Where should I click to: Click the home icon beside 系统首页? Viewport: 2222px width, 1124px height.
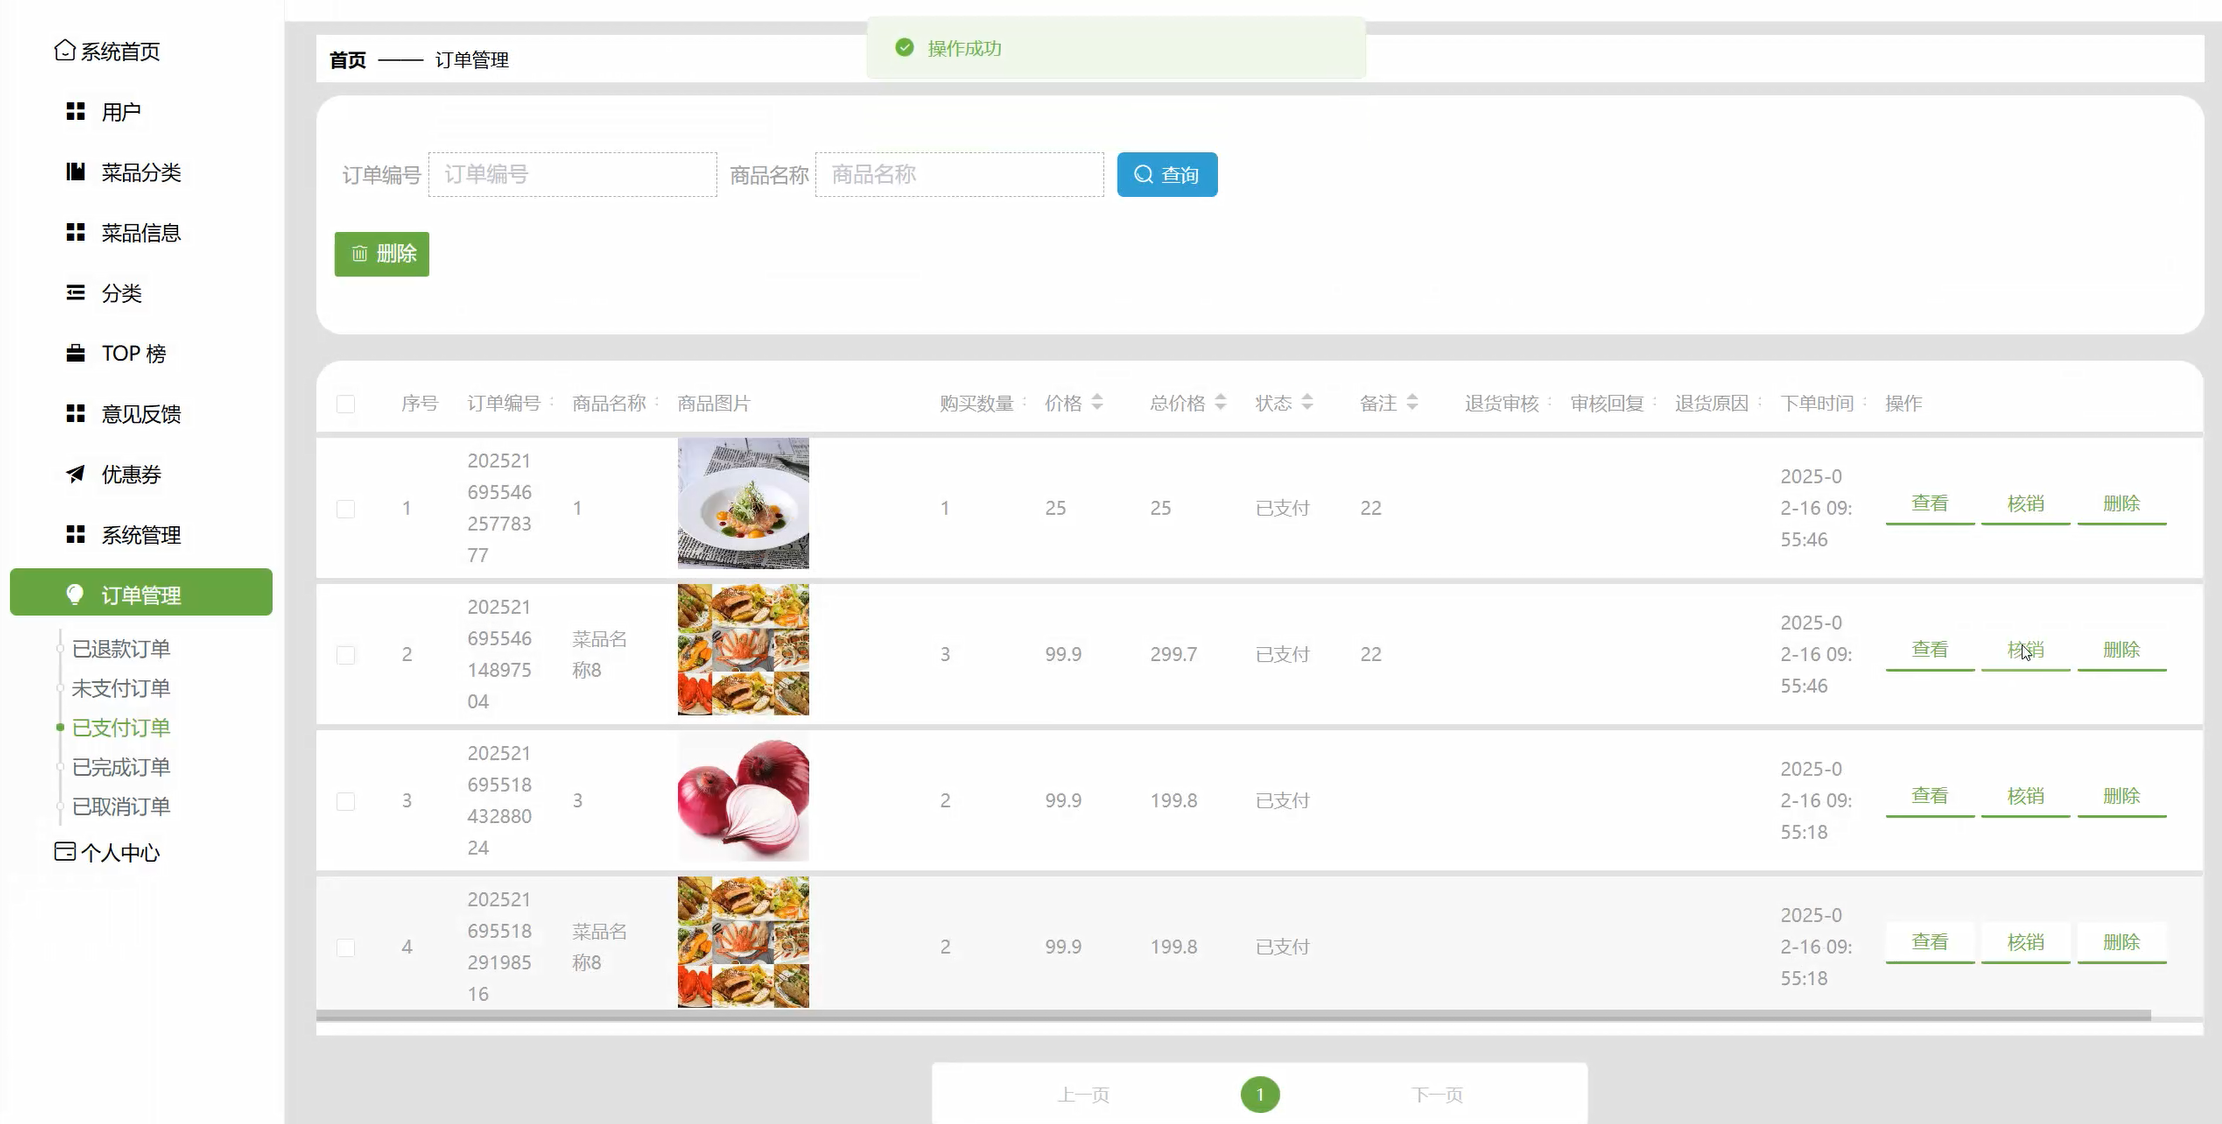click(65, 50)
